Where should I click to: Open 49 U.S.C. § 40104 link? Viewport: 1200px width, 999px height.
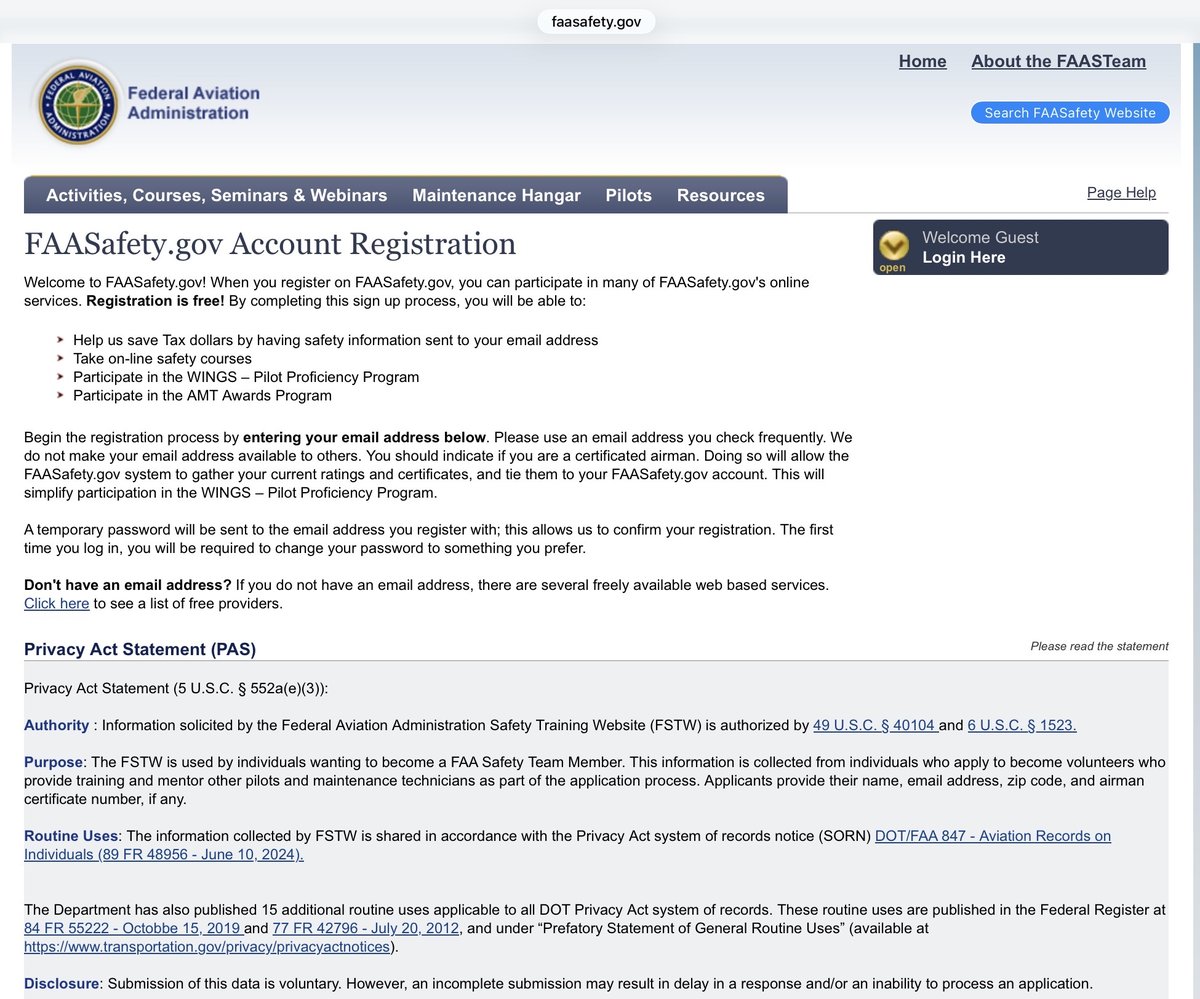point(875,725)
